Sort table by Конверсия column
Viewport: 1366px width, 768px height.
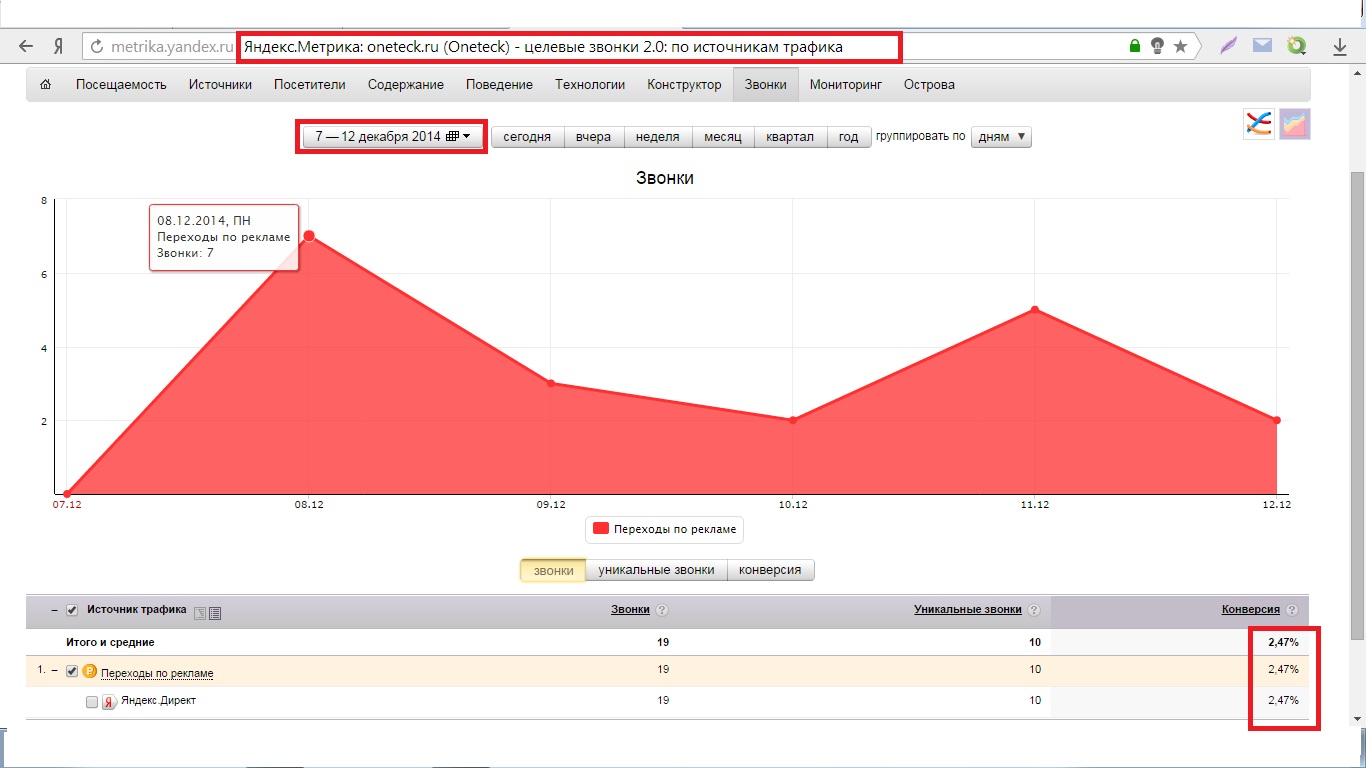pyautogui.click(x=1251, y=610)
